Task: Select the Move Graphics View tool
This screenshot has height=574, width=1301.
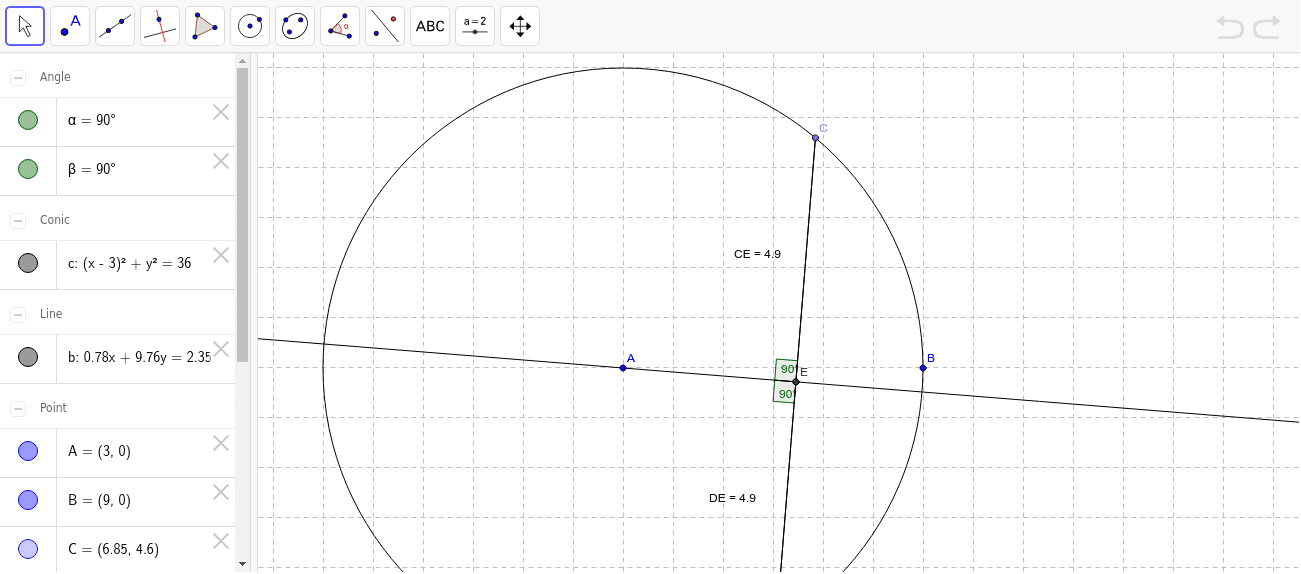Action: (520, 26)
